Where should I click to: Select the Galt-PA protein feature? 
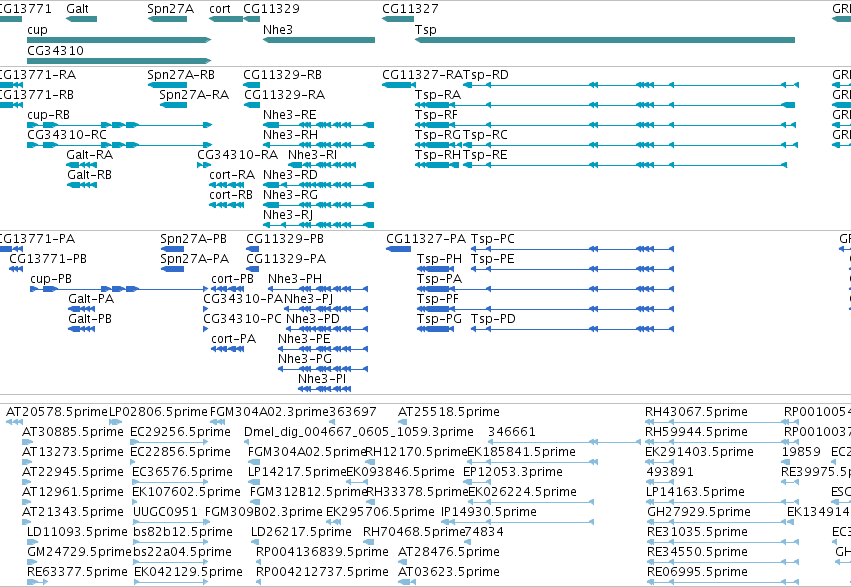82,309
